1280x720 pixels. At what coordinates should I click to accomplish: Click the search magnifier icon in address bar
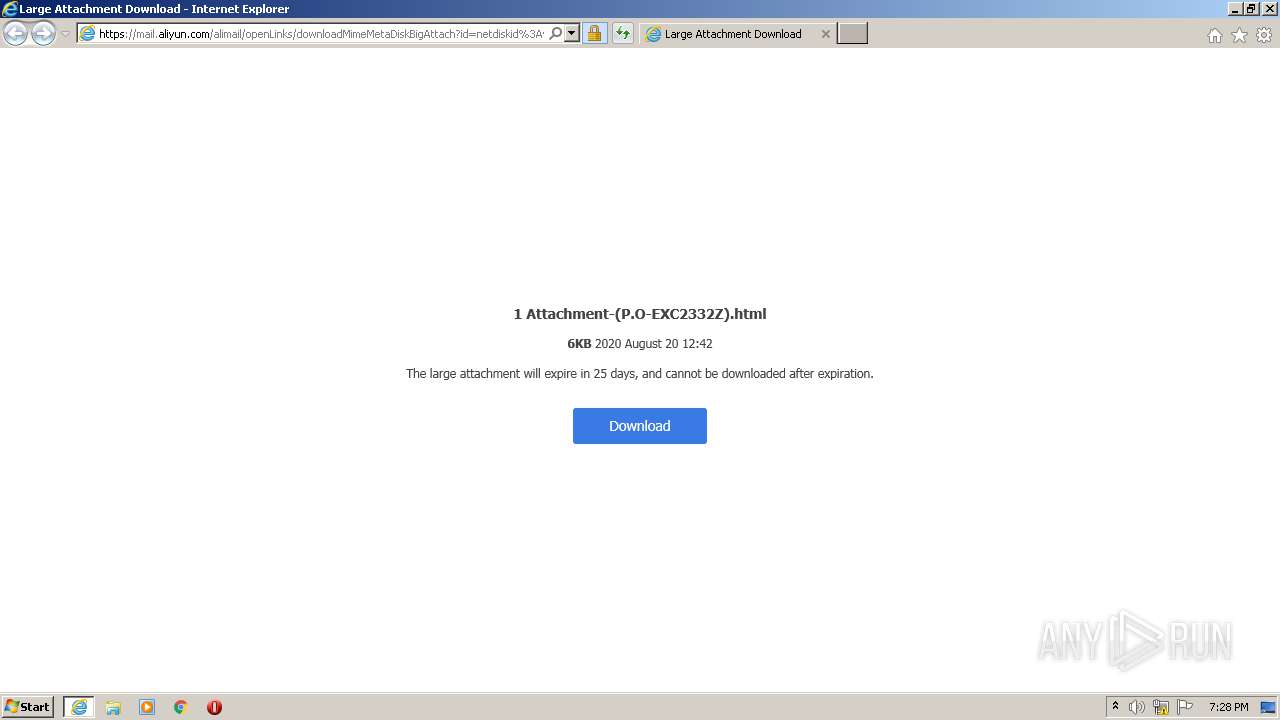click(556, 34)
